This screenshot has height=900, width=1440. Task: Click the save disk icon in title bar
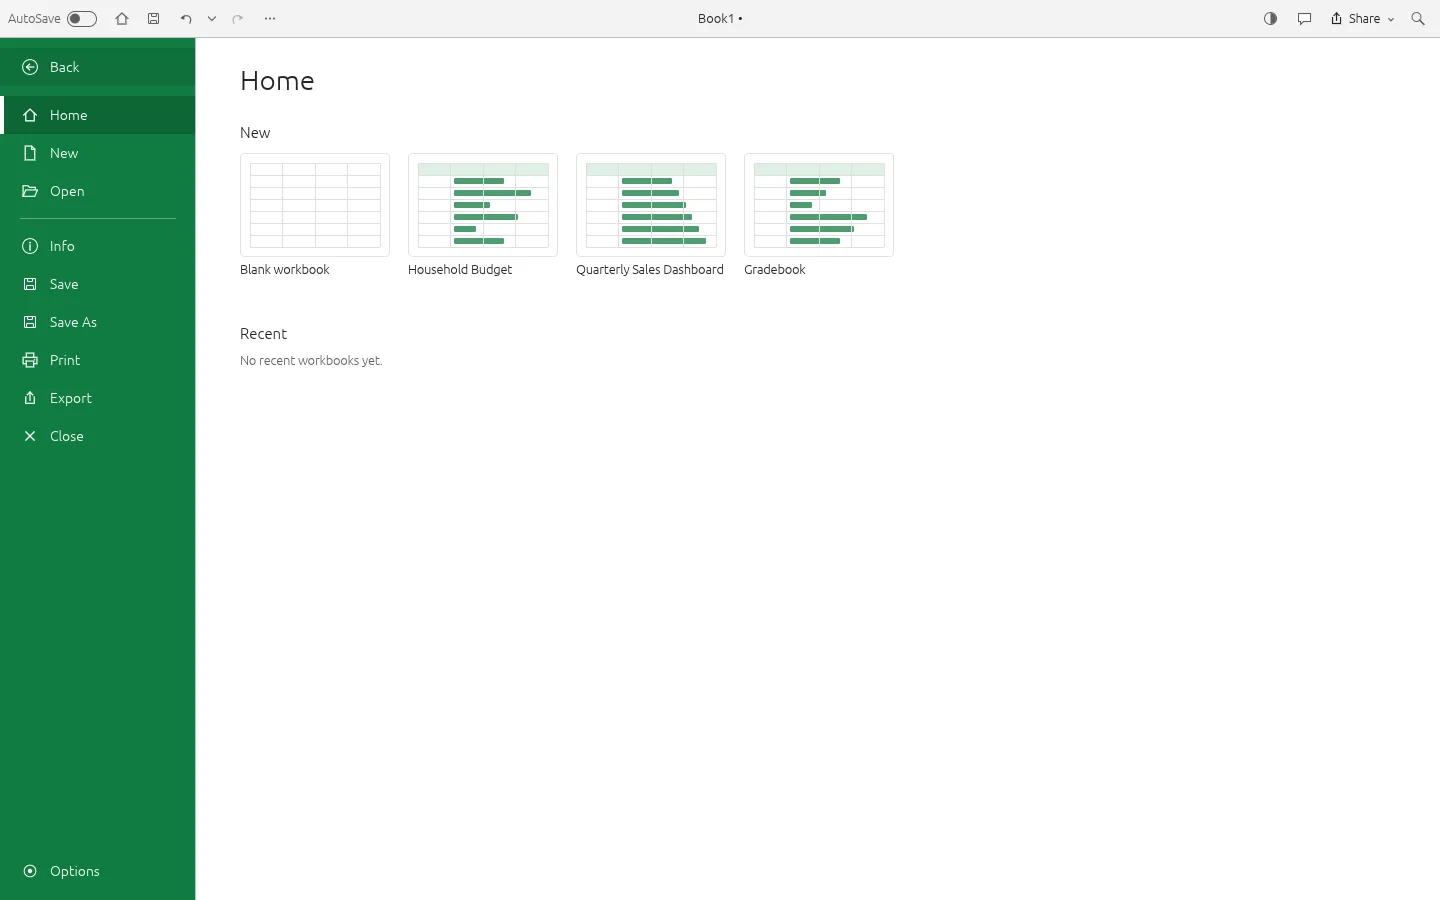coord(154,19)
